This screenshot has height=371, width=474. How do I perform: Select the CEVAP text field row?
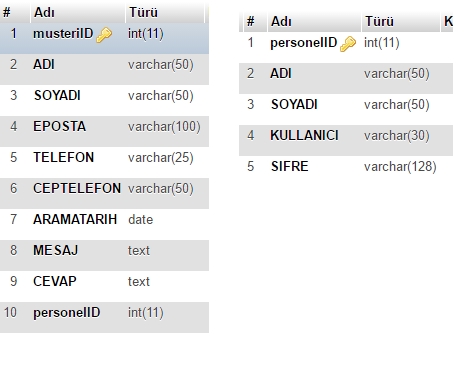point(104,286)
